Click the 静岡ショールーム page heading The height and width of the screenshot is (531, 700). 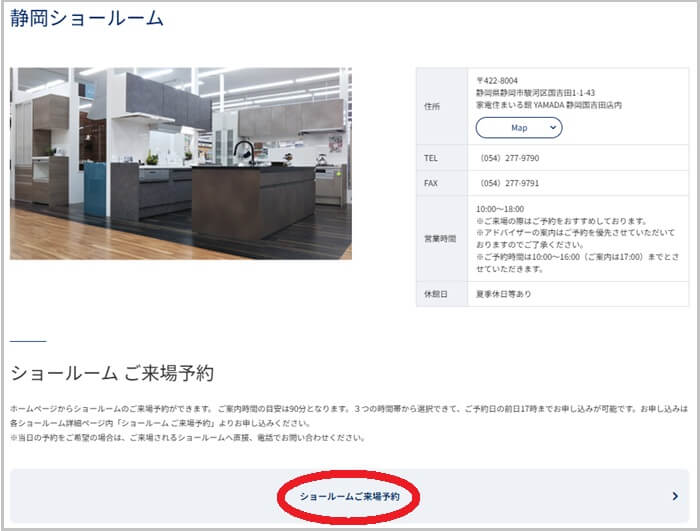pyautogui.click(x=87, y=18)
